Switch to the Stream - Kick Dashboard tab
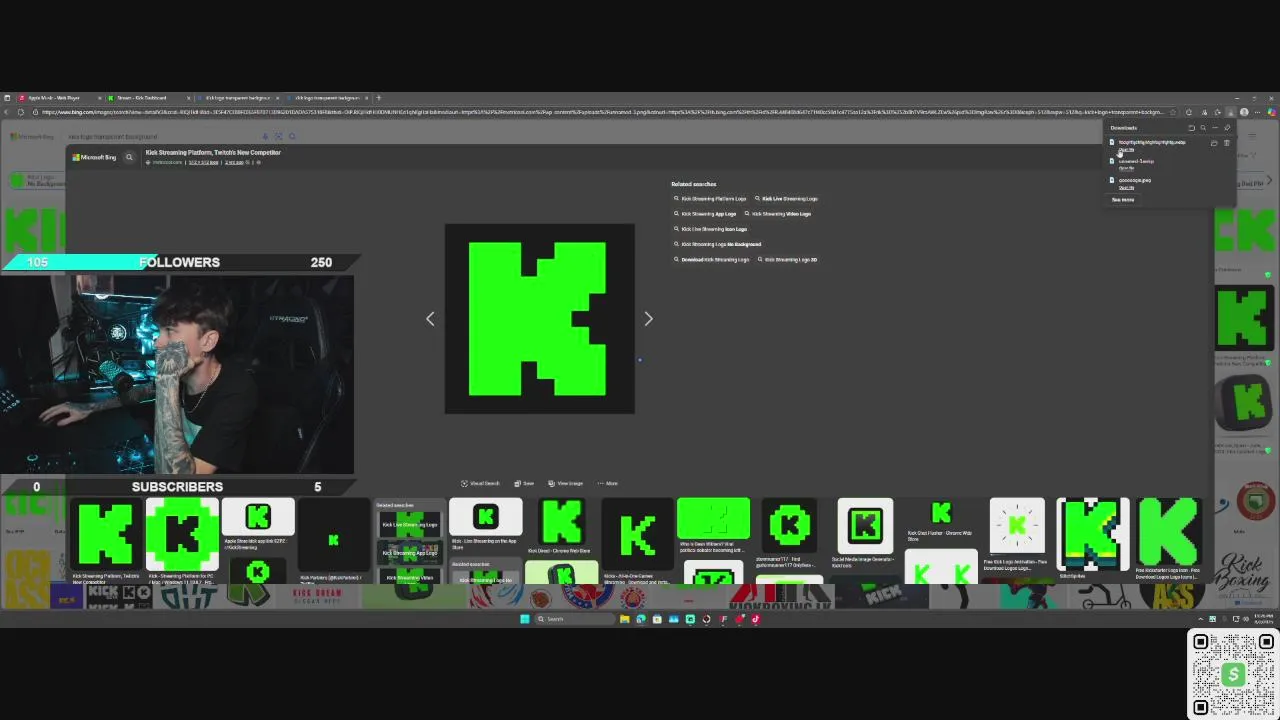Screen dimensions: 1280x720 pyautogui.click(x=147, y=98)
